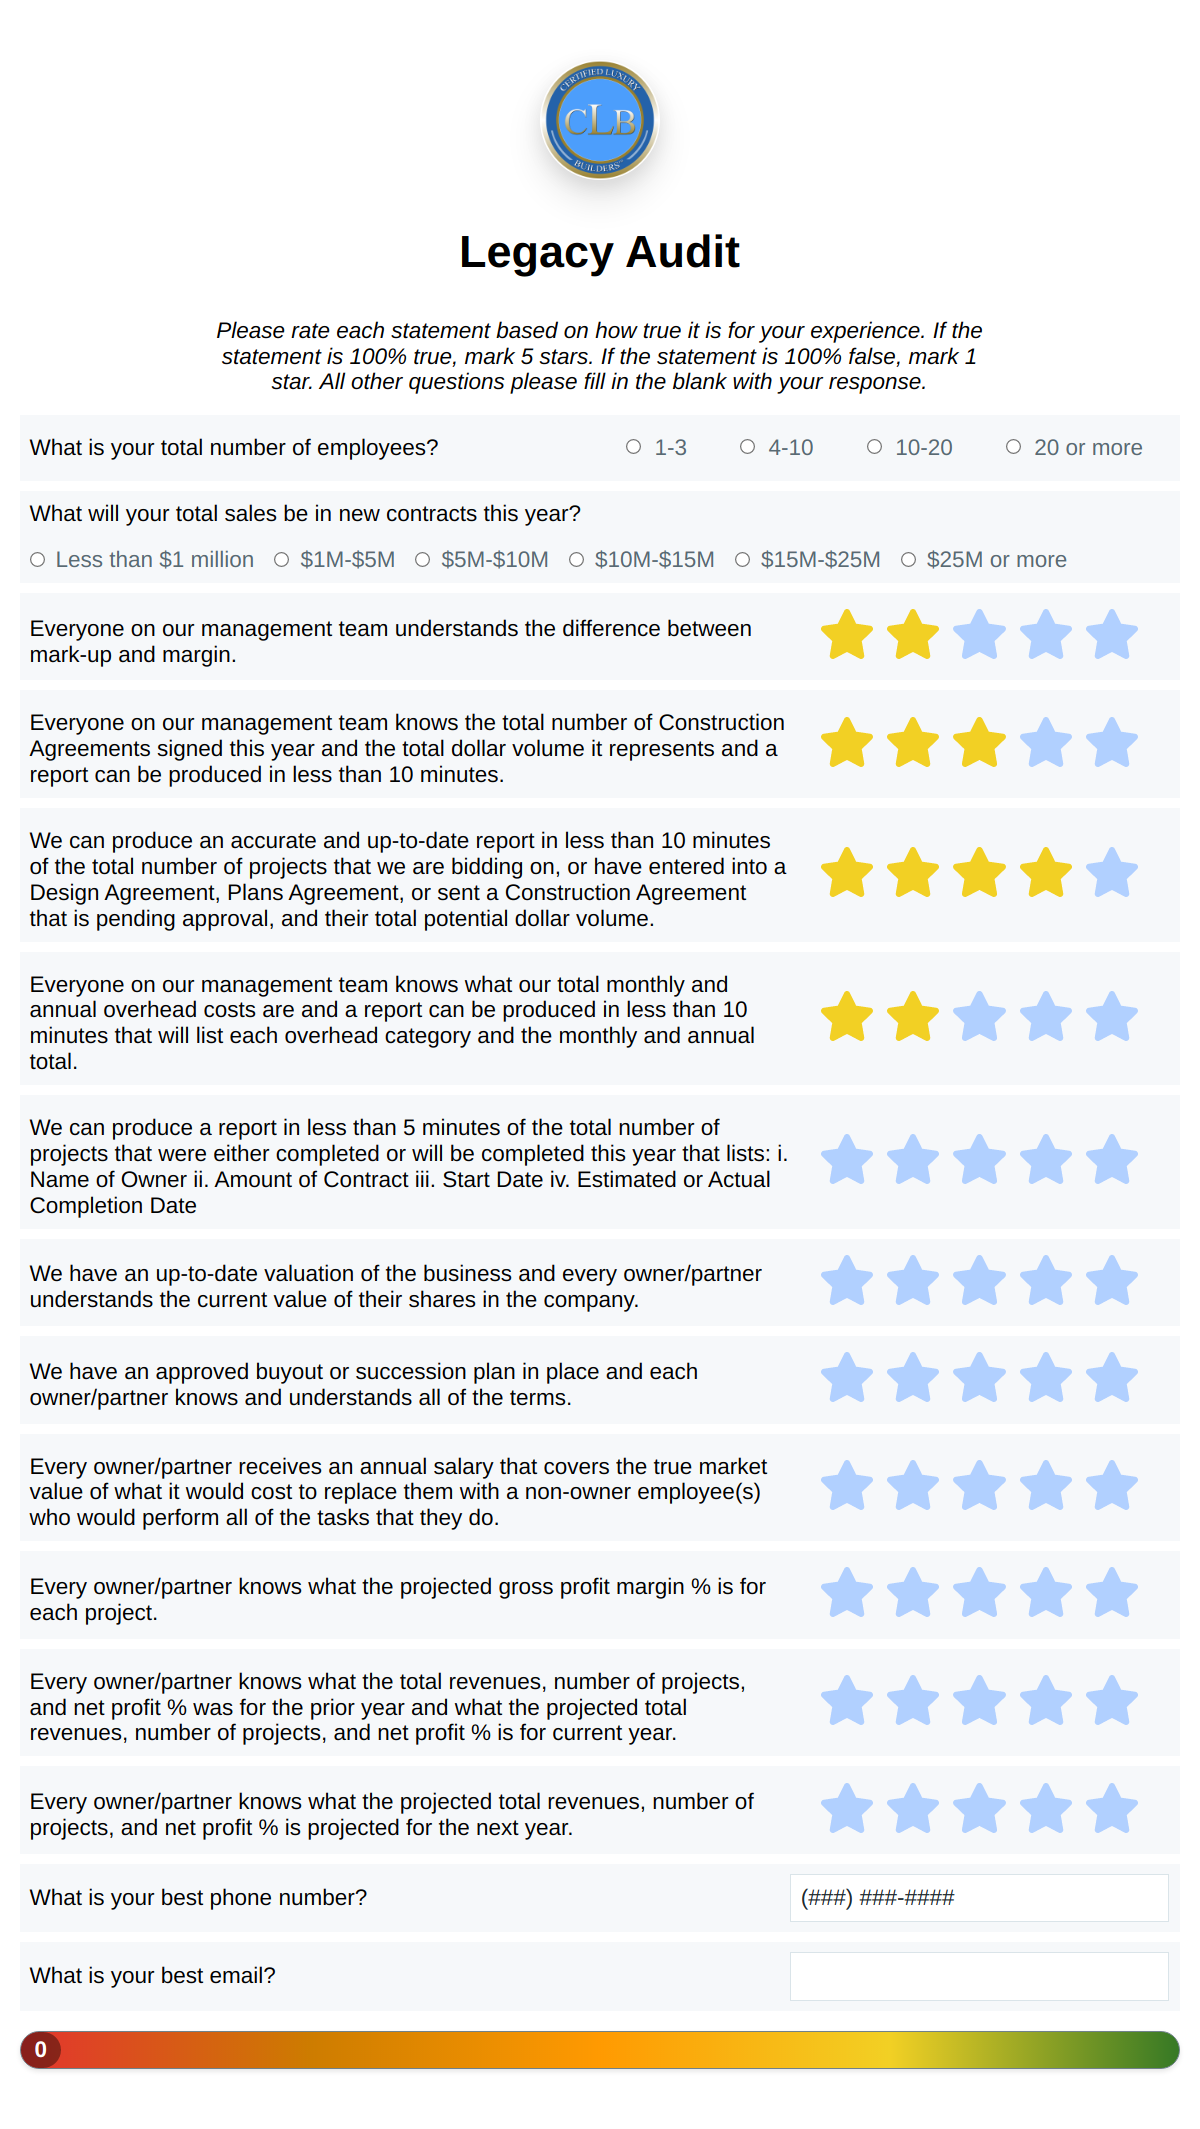The width and height of the screenshot is (1200, 2129).
Task: Select 1-3 employees radio option
Action: pyautogui.click(x=634, y=447)
